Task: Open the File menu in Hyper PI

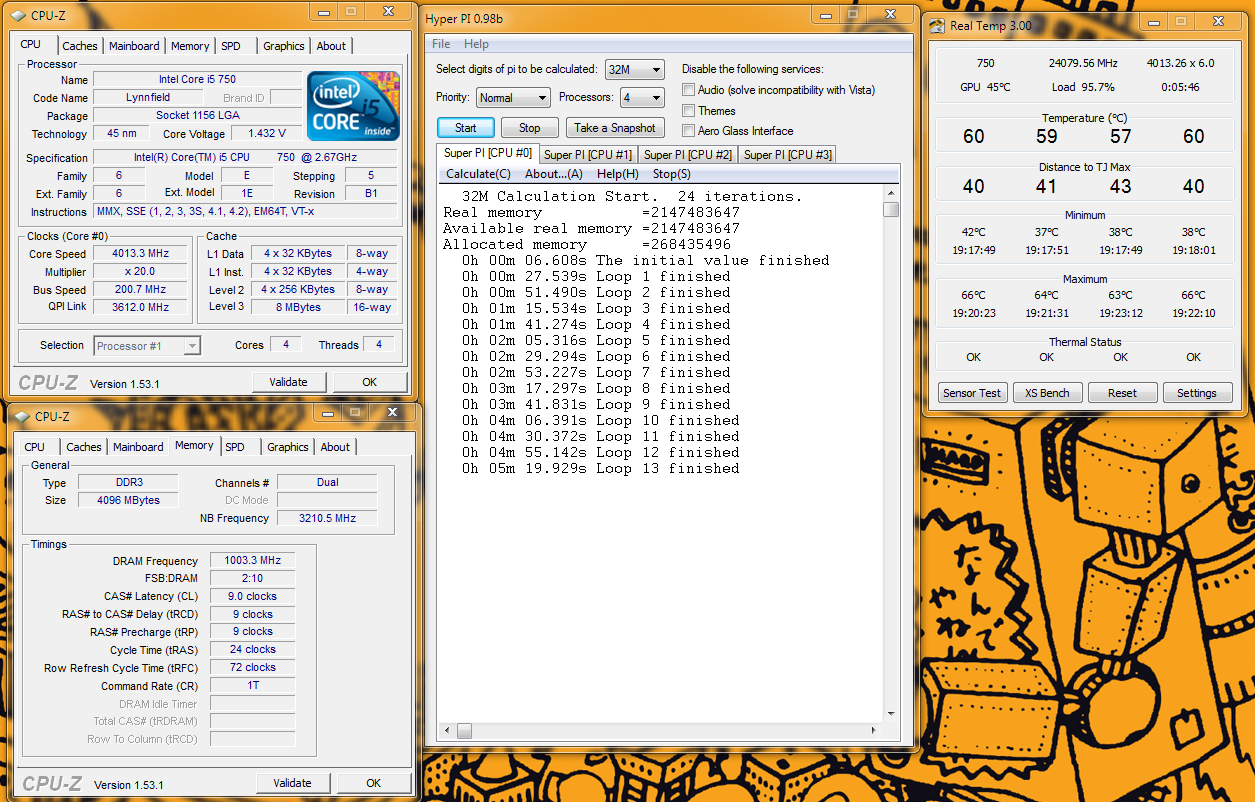Action: point(441,44)
